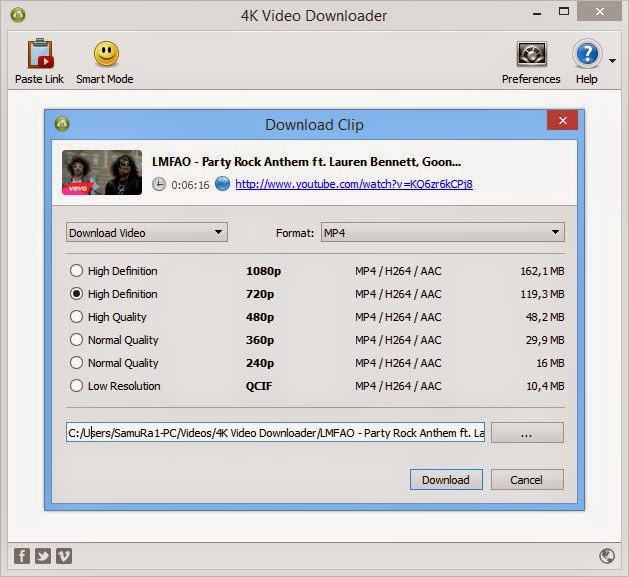Viewport: 629px width, 577px height.
Task: Click the blue globe icon next to the YouTube link
Action: pos(222,184)
